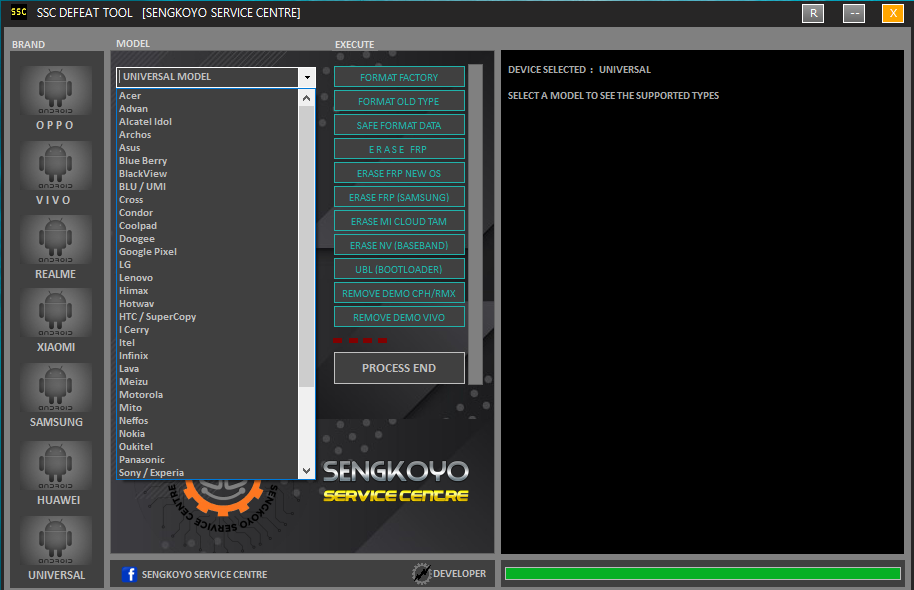This screenshot has width=914, height=590.
Task: Start UBL (BOOTLOADER) process
Action: tap(399, 268)
